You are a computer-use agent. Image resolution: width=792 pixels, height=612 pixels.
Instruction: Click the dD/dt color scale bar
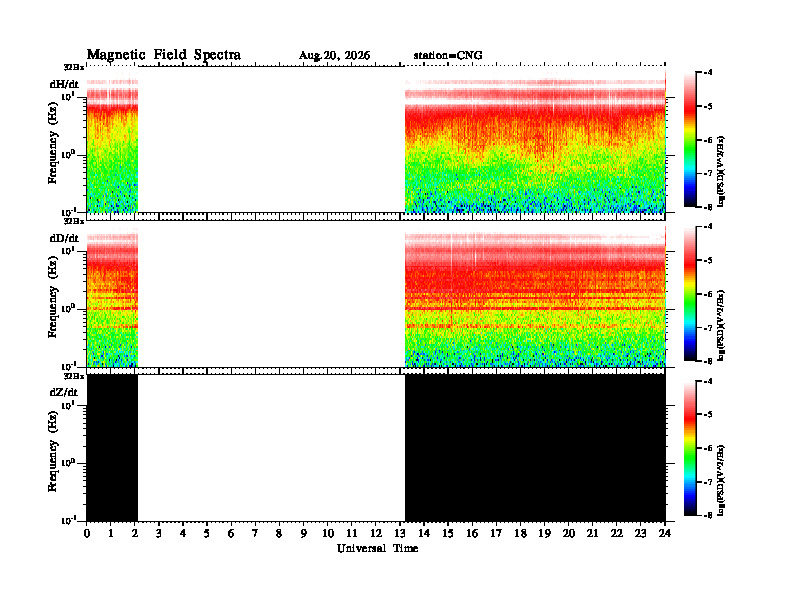690,293
